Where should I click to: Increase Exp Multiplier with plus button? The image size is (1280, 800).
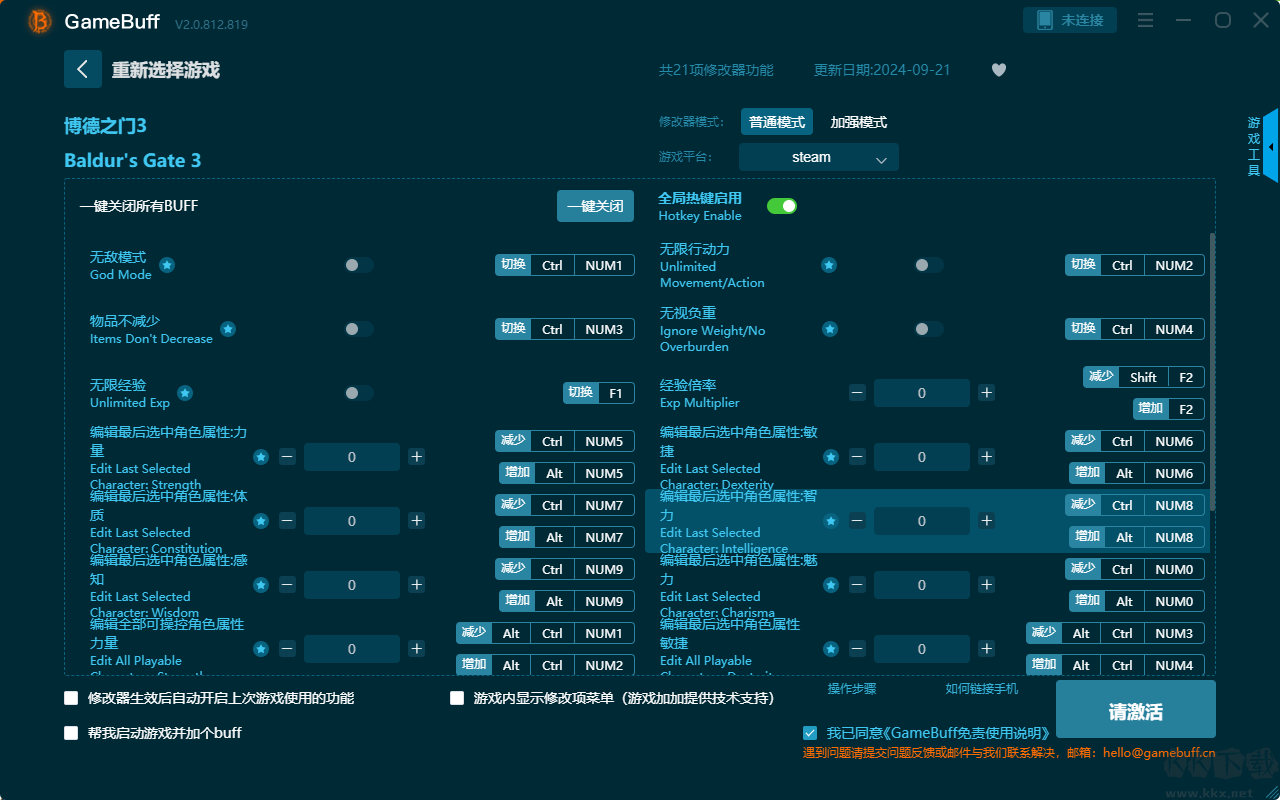pyautogui.click(x=987, y=393)
